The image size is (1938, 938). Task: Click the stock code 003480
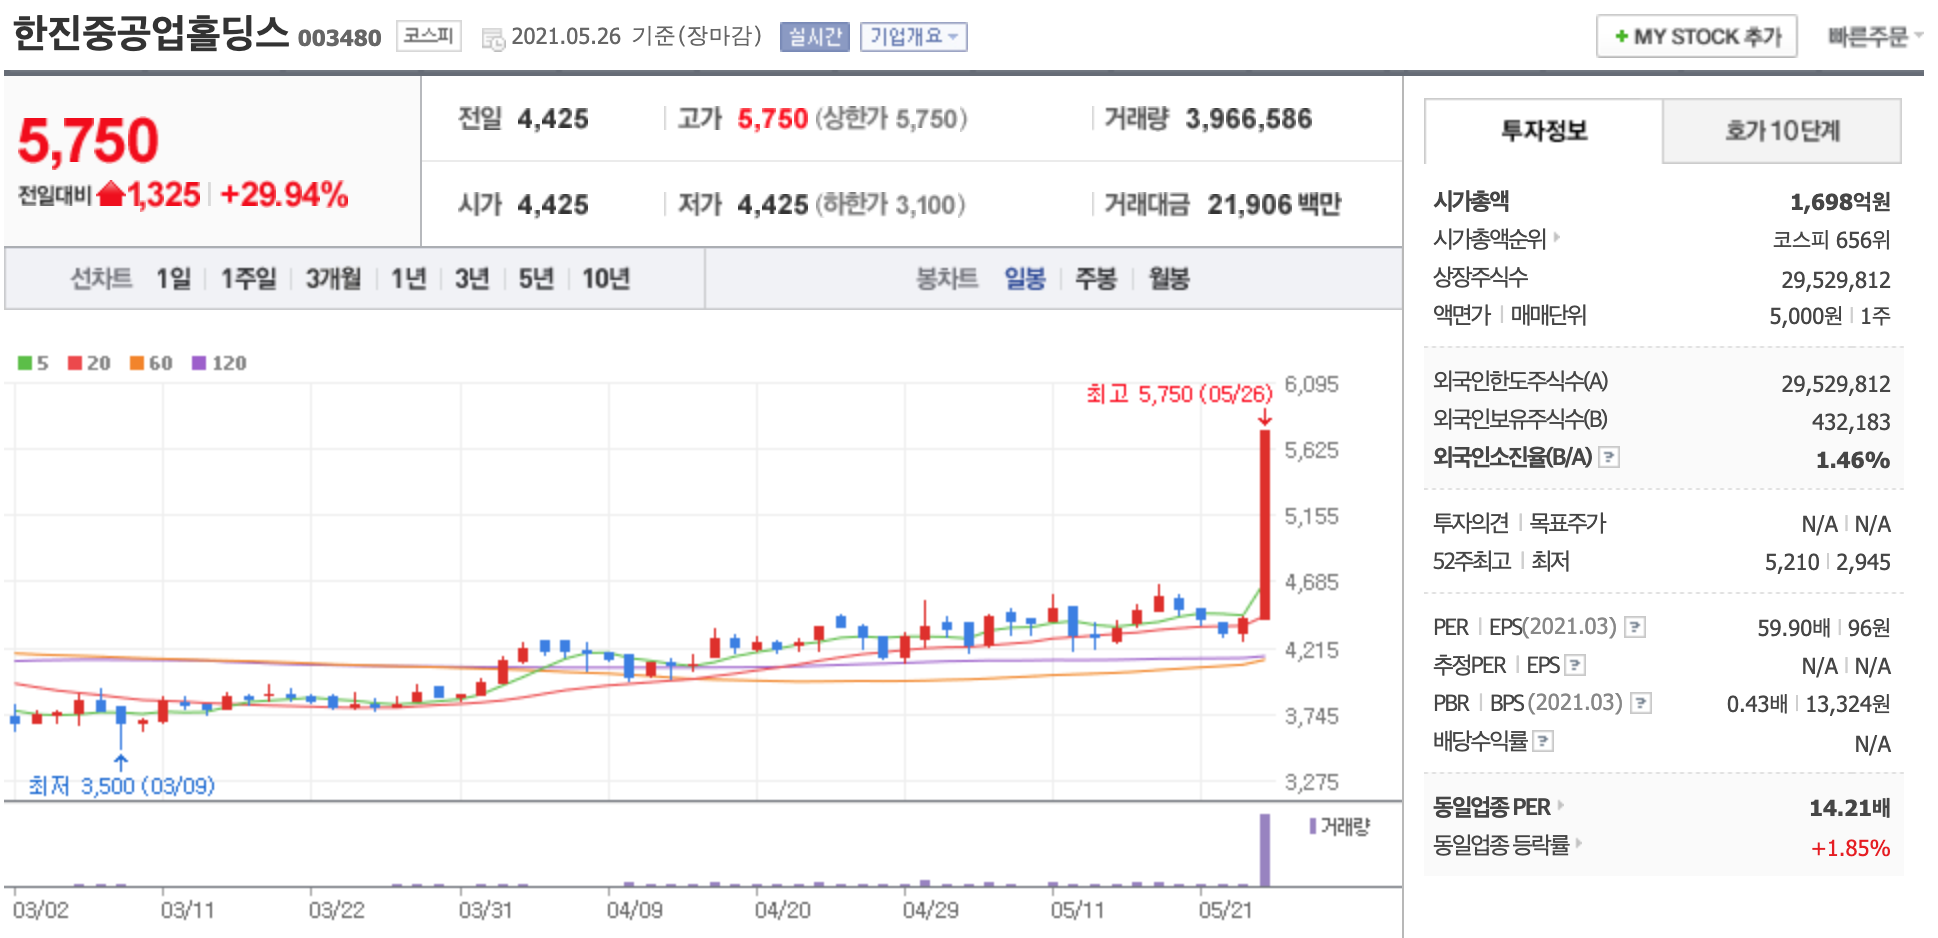340,38
